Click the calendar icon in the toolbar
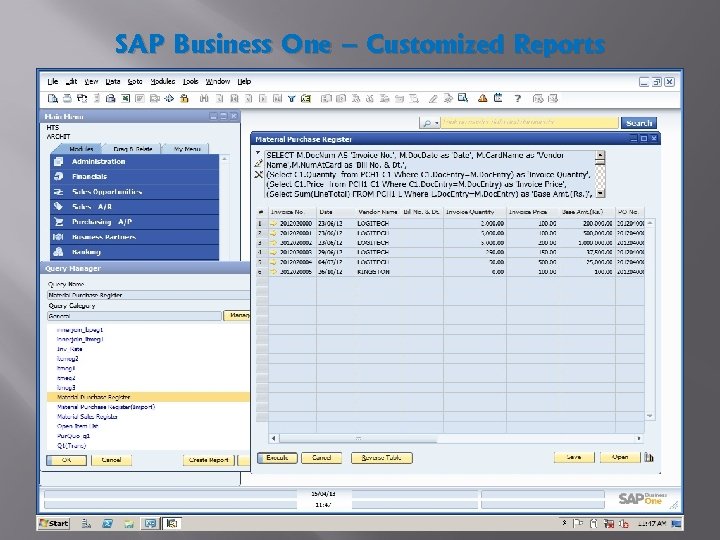The height and width of the screenshot is (540, 720). pos(498,98)
